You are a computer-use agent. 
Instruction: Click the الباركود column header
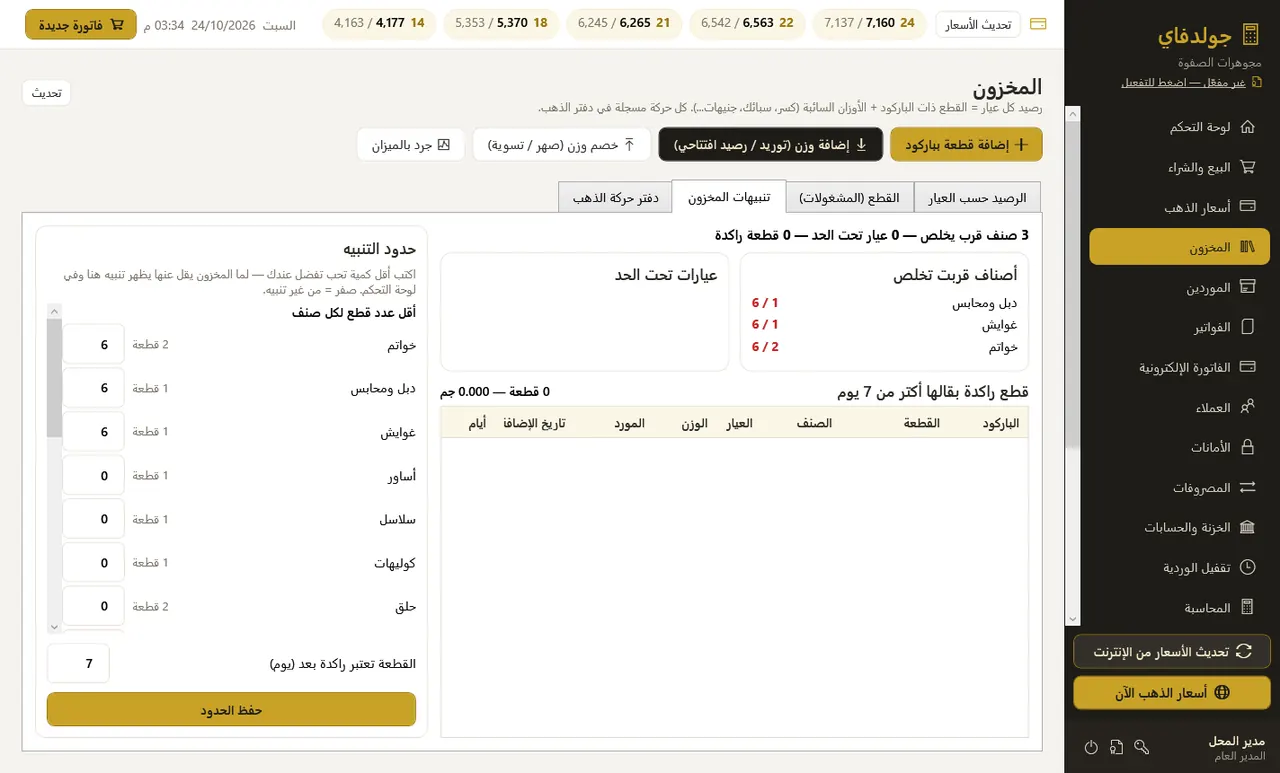pyautogui.click(x=1001, y=423)
